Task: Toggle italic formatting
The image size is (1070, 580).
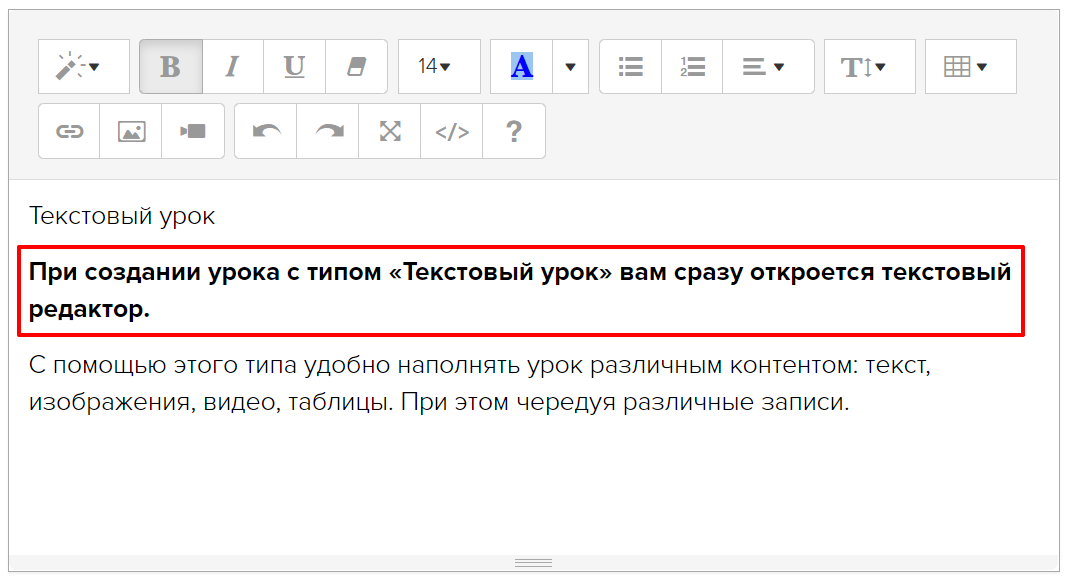Action: [233, 67]
